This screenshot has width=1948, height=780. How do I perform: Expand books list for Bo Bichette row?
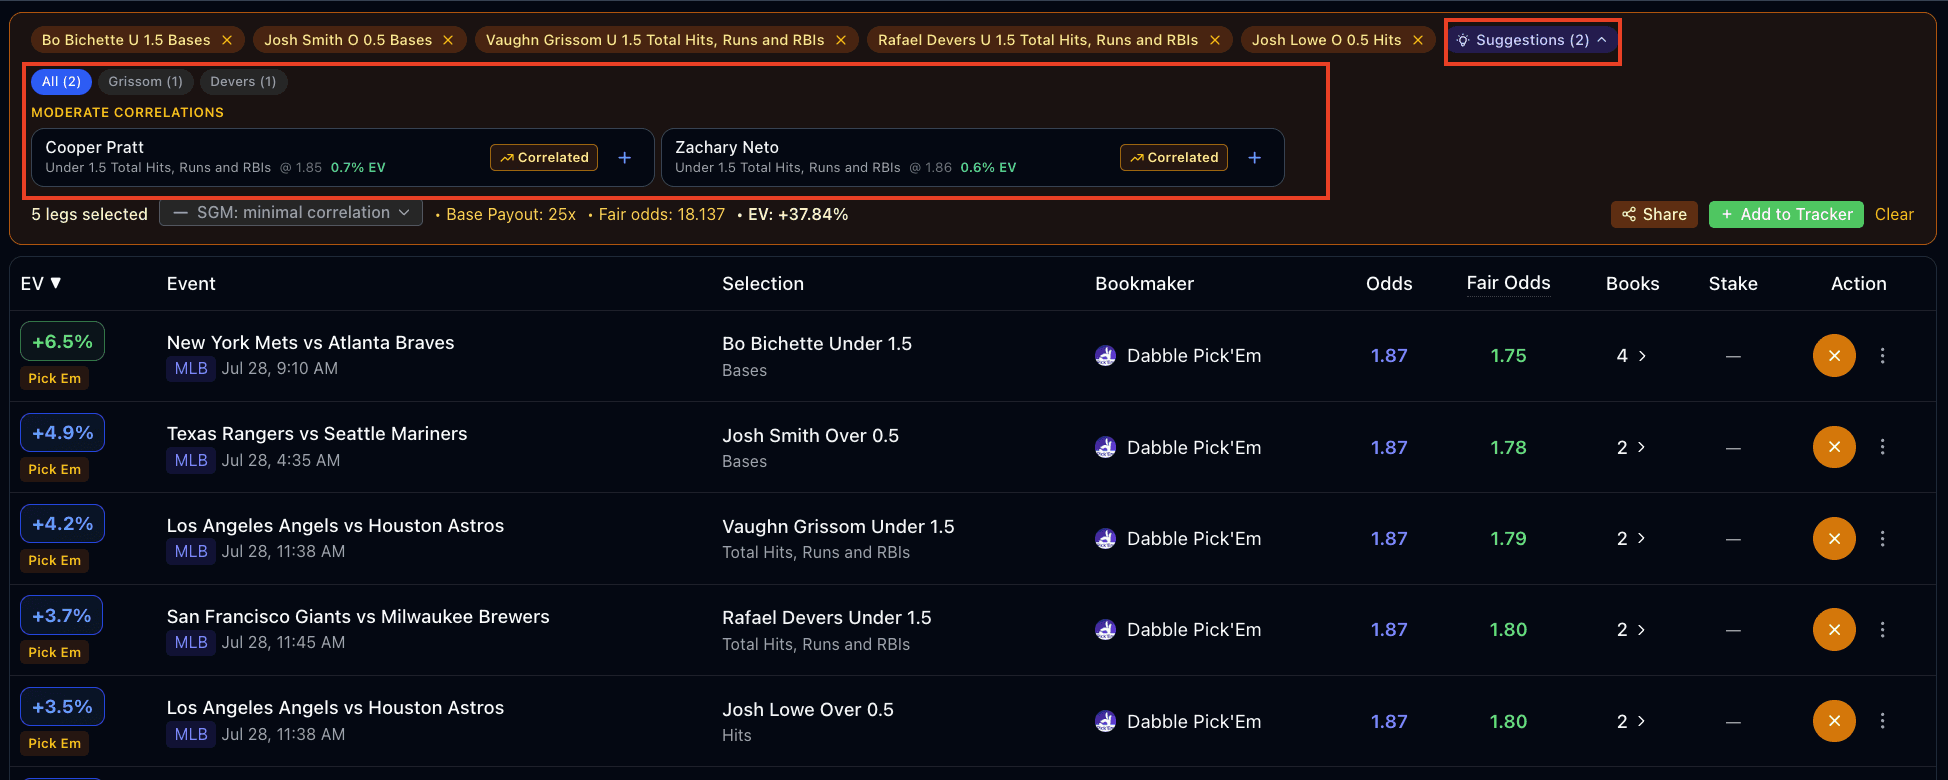[1632, 356]
